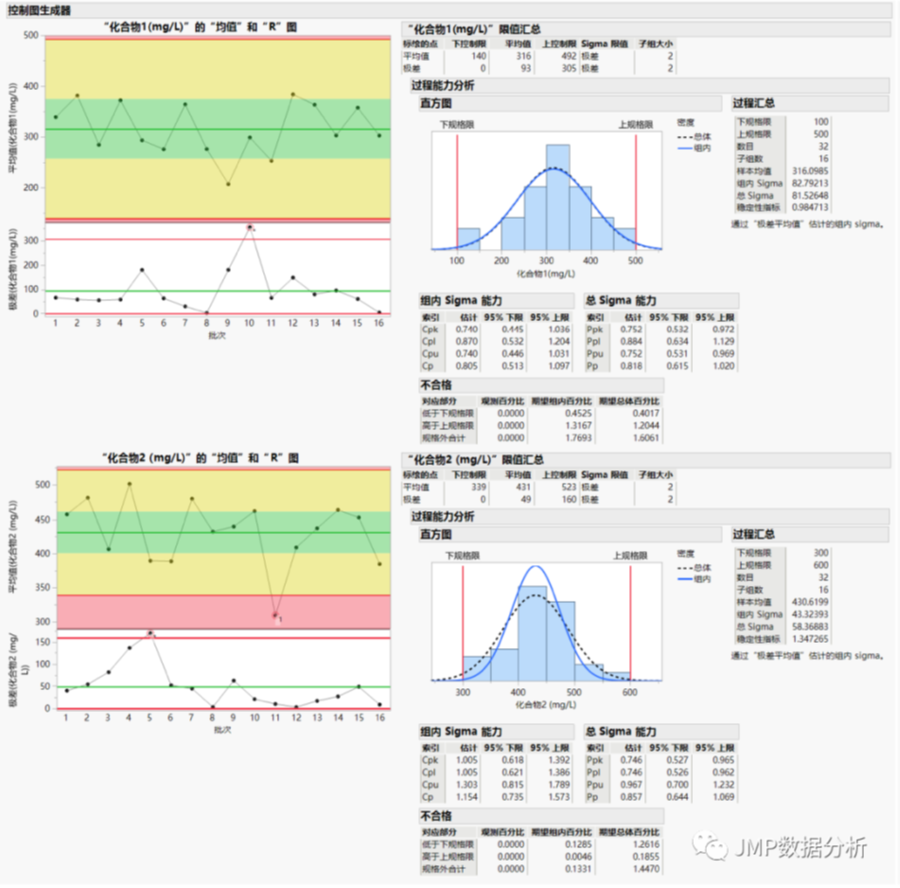The image size is (900, 888).
Task: Click 总体 dashed legend entry in first histogram
Action: coord(695,137)
